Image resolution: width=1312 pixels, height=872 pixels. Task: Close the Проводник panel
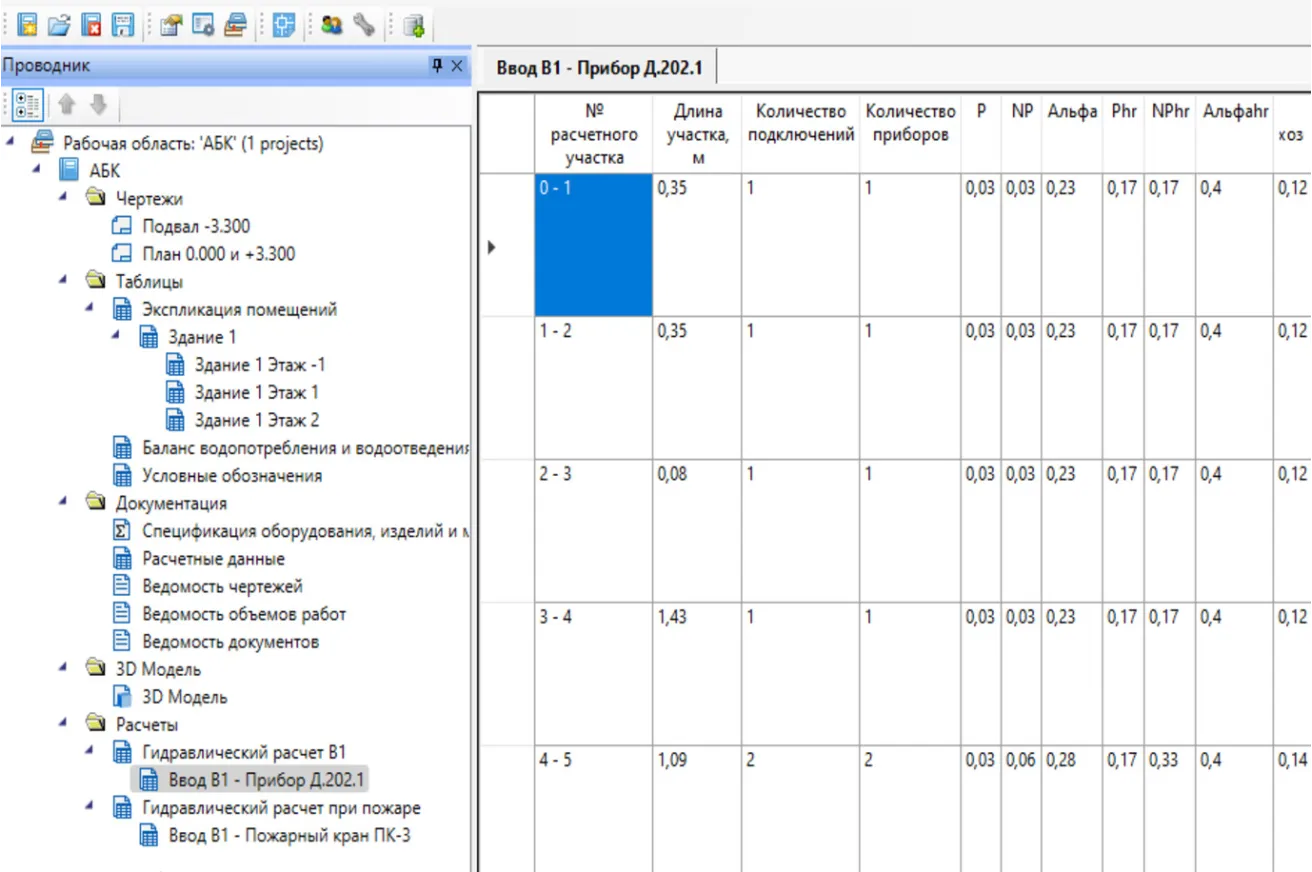[457, 66]
